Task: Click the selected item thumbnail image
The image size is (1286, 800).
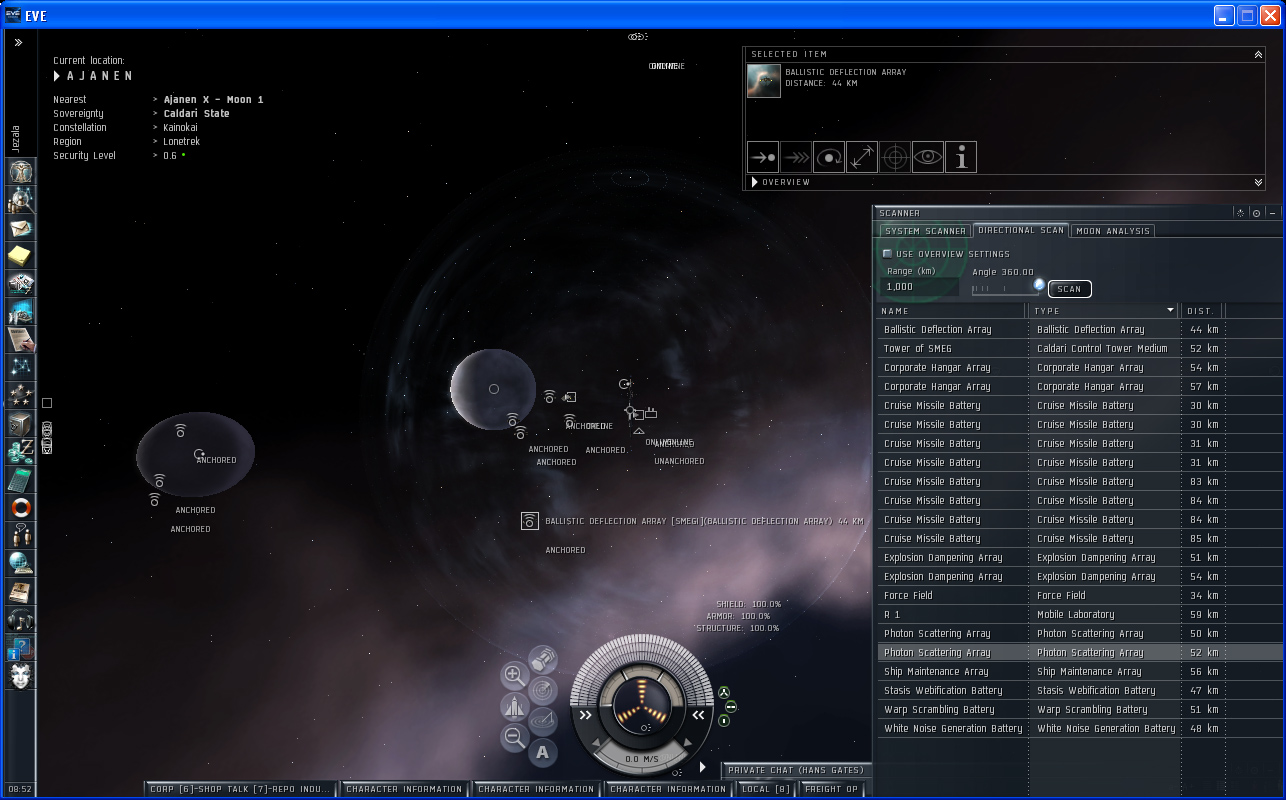Action: click(x=764, y=81)
